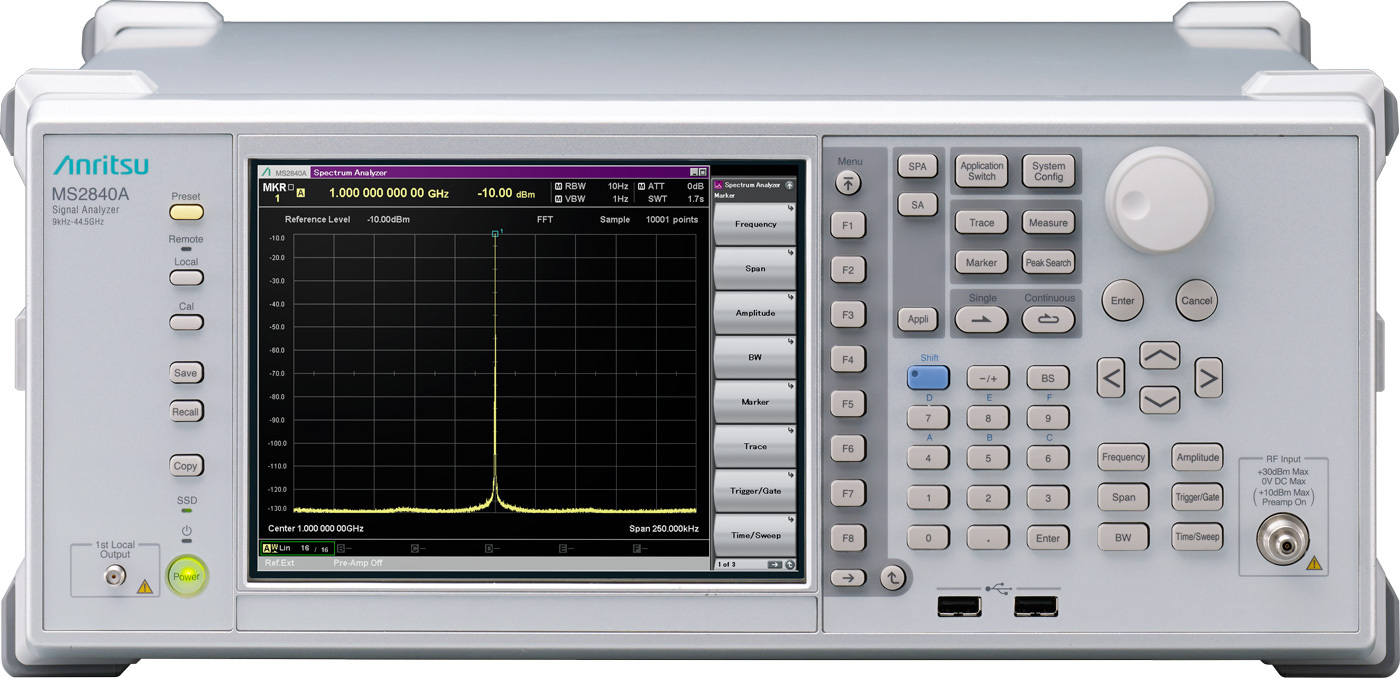The height and width of the screenshot is (678, 1400).
Task: Touch the right USB port
Action: click(x=1036, y=605)
